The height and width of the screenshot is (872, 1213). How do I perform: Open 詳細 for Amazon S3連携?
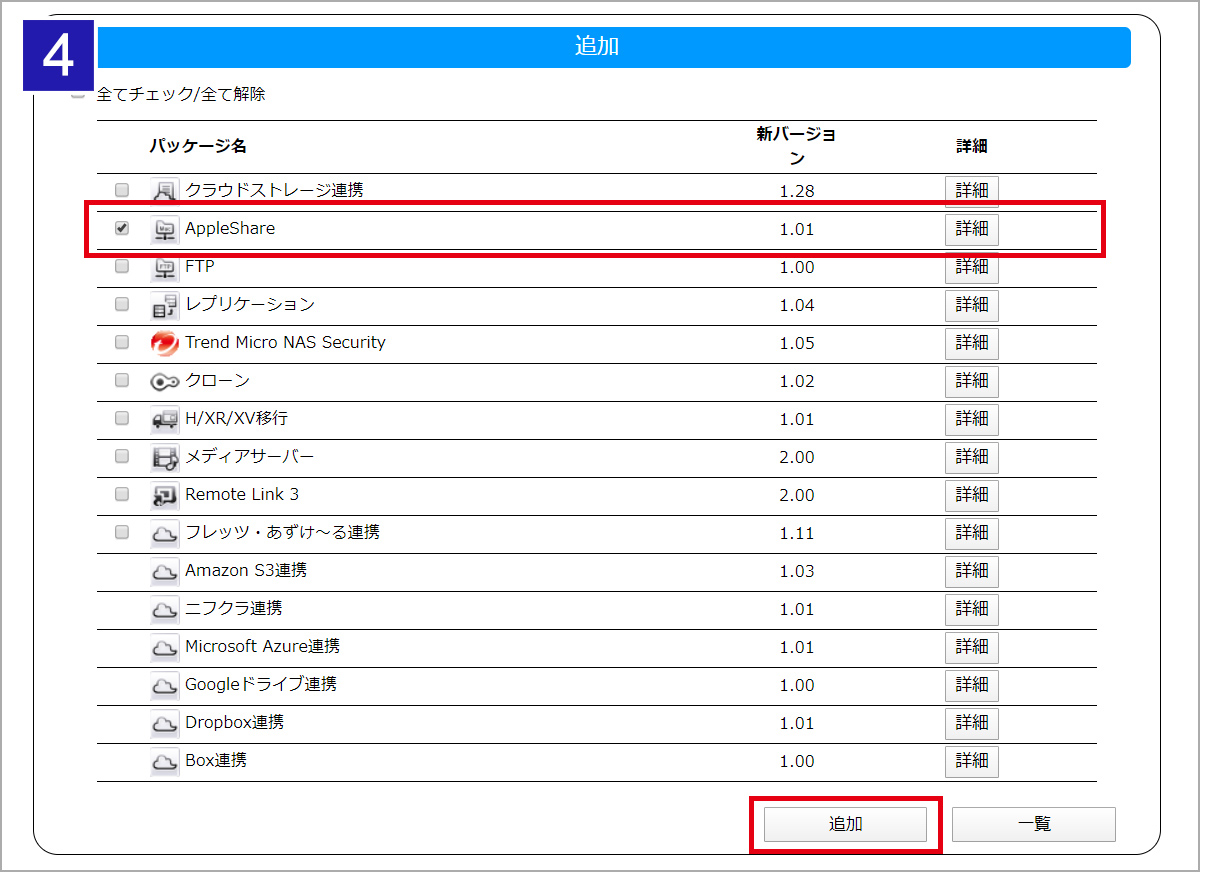click(972, 571)
